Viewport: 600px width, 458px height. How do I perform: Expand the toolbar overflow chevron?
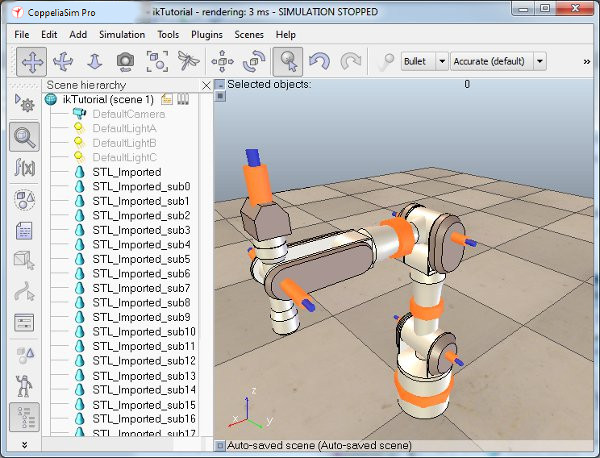587,62
